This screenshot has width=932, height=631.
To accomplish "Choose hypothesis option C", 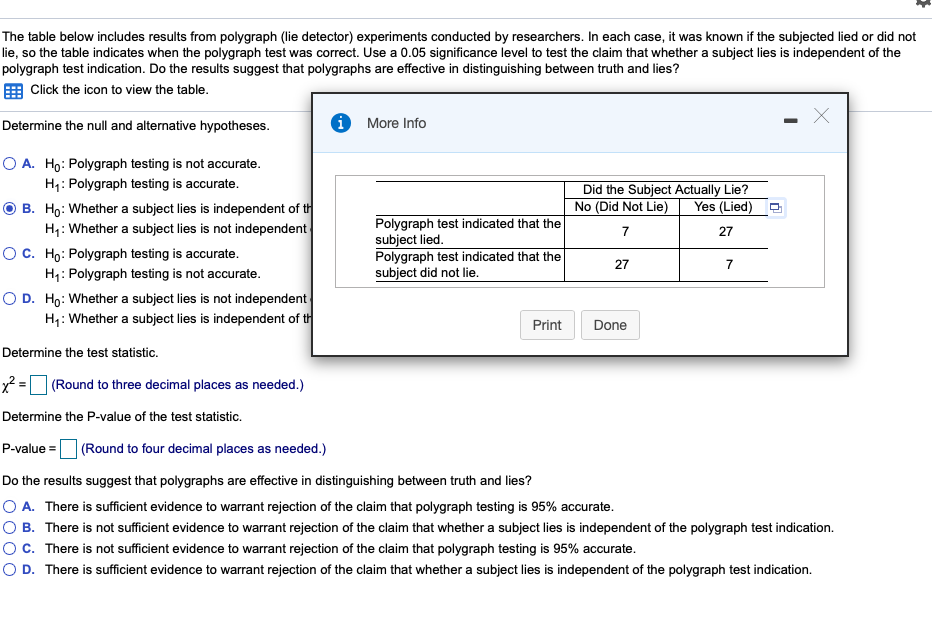I will point(10,253).
